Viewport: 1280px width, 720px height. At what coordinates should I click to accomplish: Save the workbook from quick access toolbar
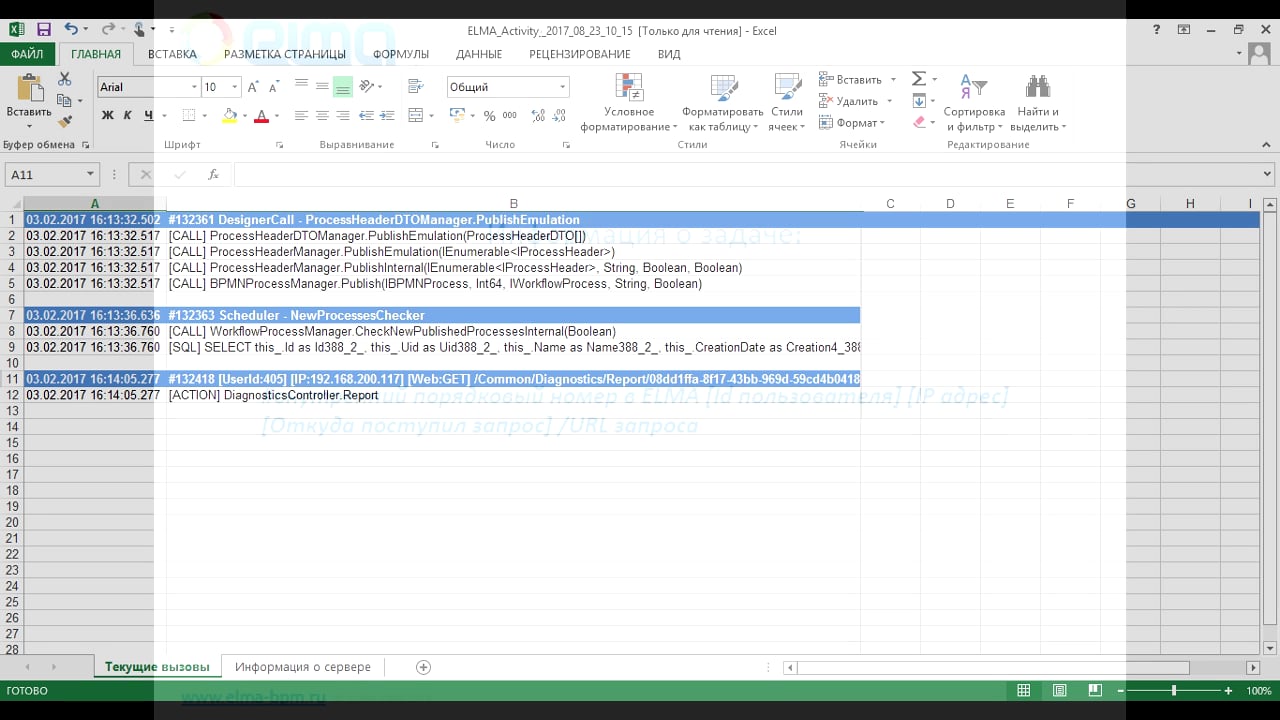click(x=44, y=30)
